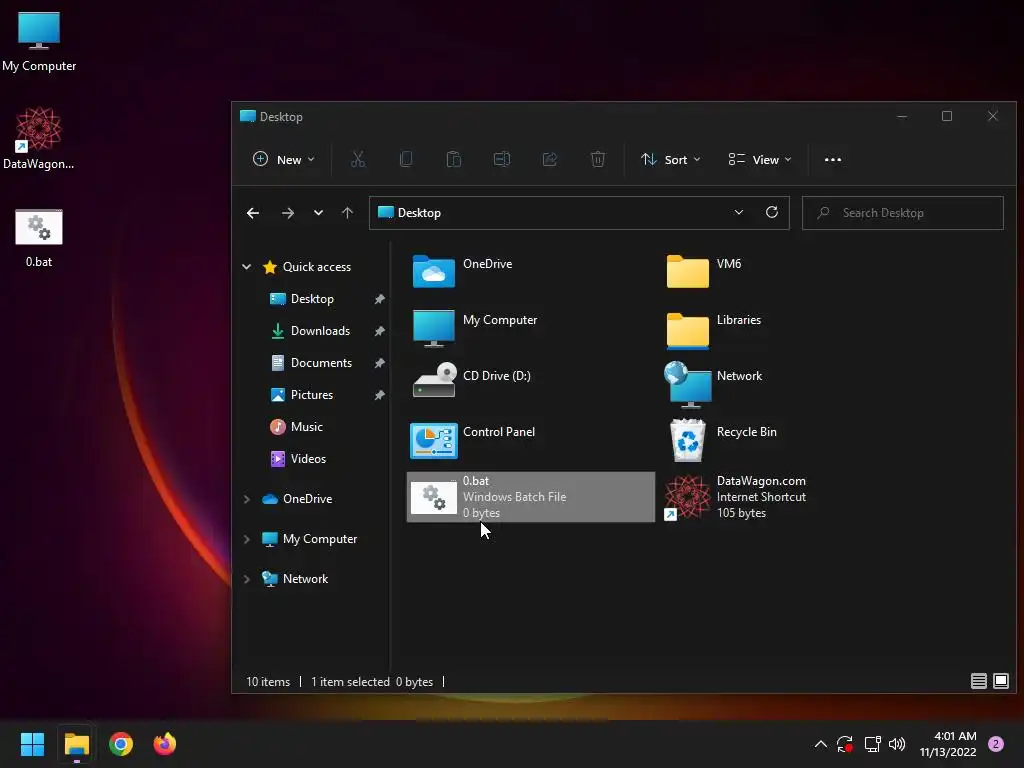Open Documents in Quick access
Image resolution: width=1024 pixels, height=768 pixels.
tap(321, 362)
